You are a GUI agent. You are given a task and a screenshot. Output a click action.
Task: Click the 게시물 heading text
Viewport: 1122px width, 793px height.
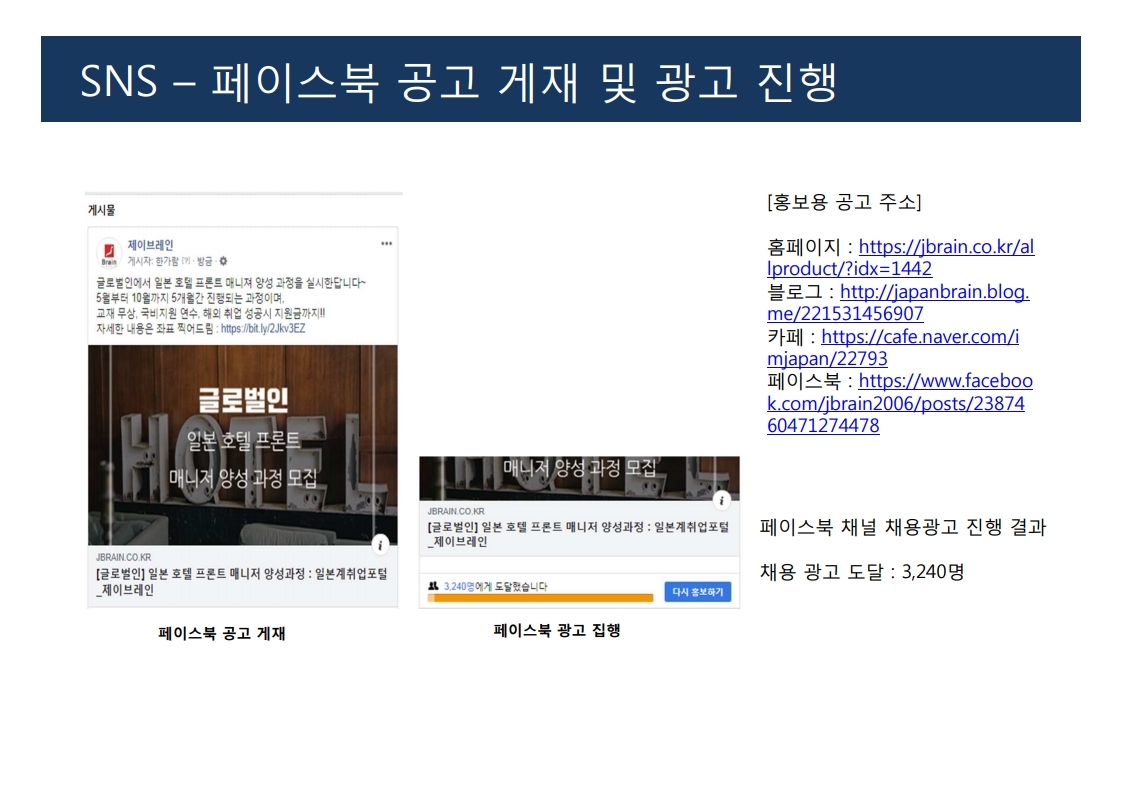tap(102, 210)
